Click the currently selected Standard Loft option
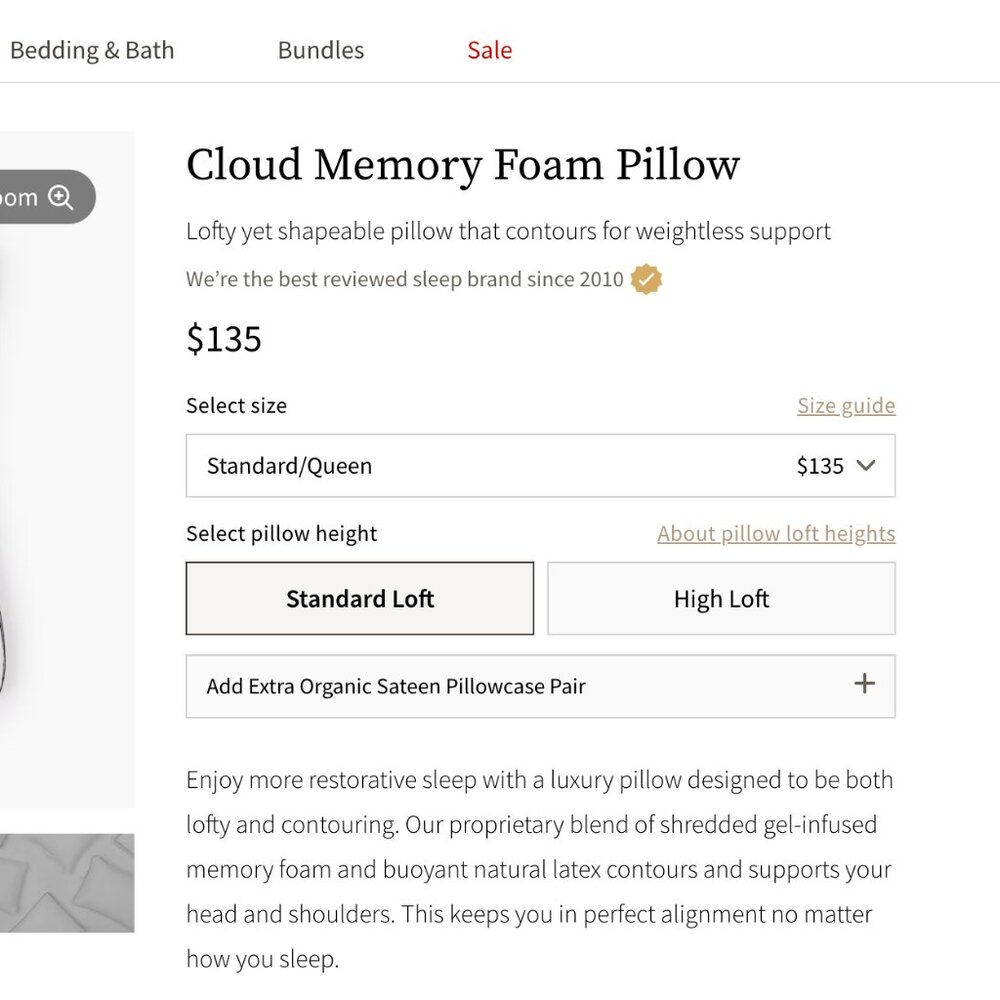1000x1000 pixels. 360,598
